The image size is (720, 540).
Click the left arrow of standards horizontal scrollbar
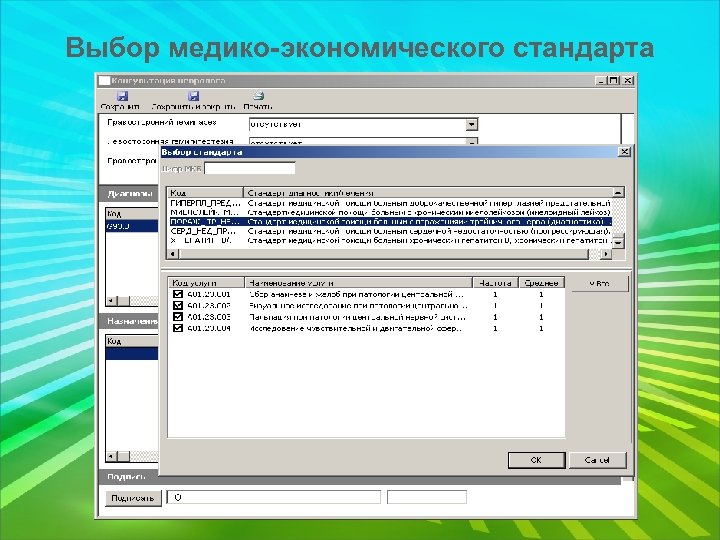tap(173, 253)
